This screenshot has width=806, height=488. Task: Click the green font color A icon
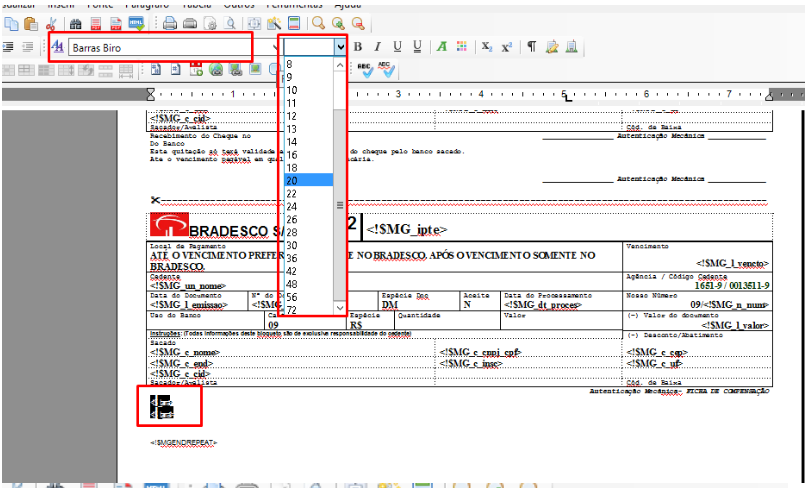click(442, 47)
